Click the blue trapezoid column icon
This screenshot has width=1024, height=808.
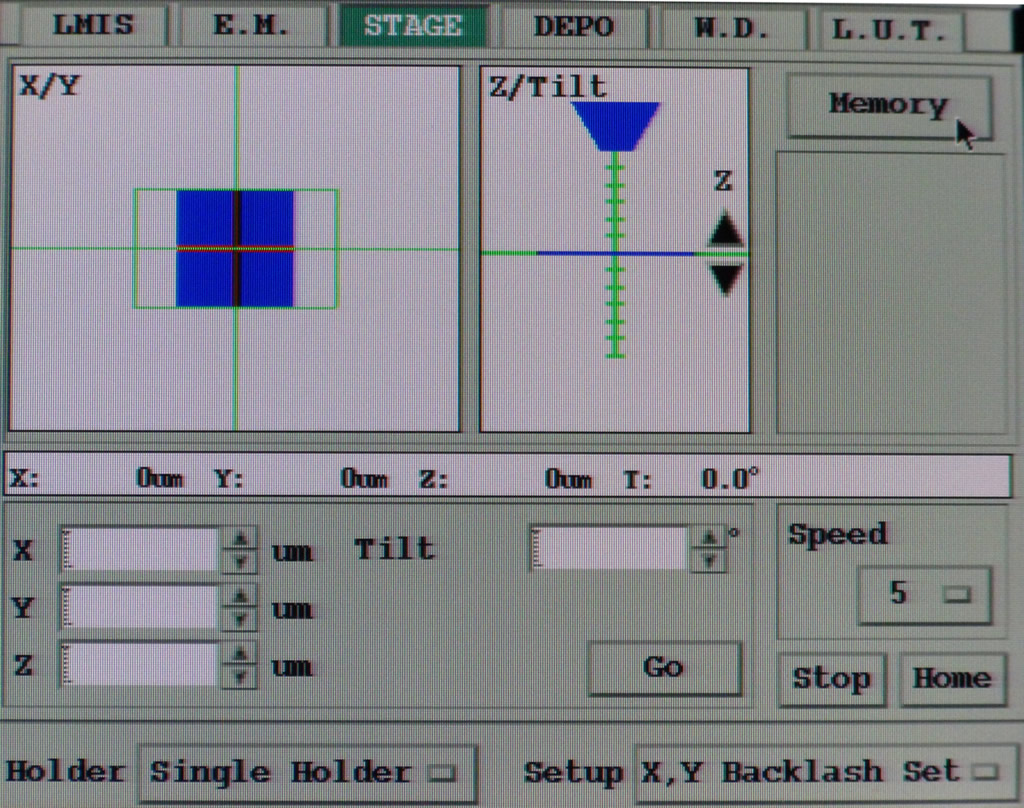tap(615, 125)
